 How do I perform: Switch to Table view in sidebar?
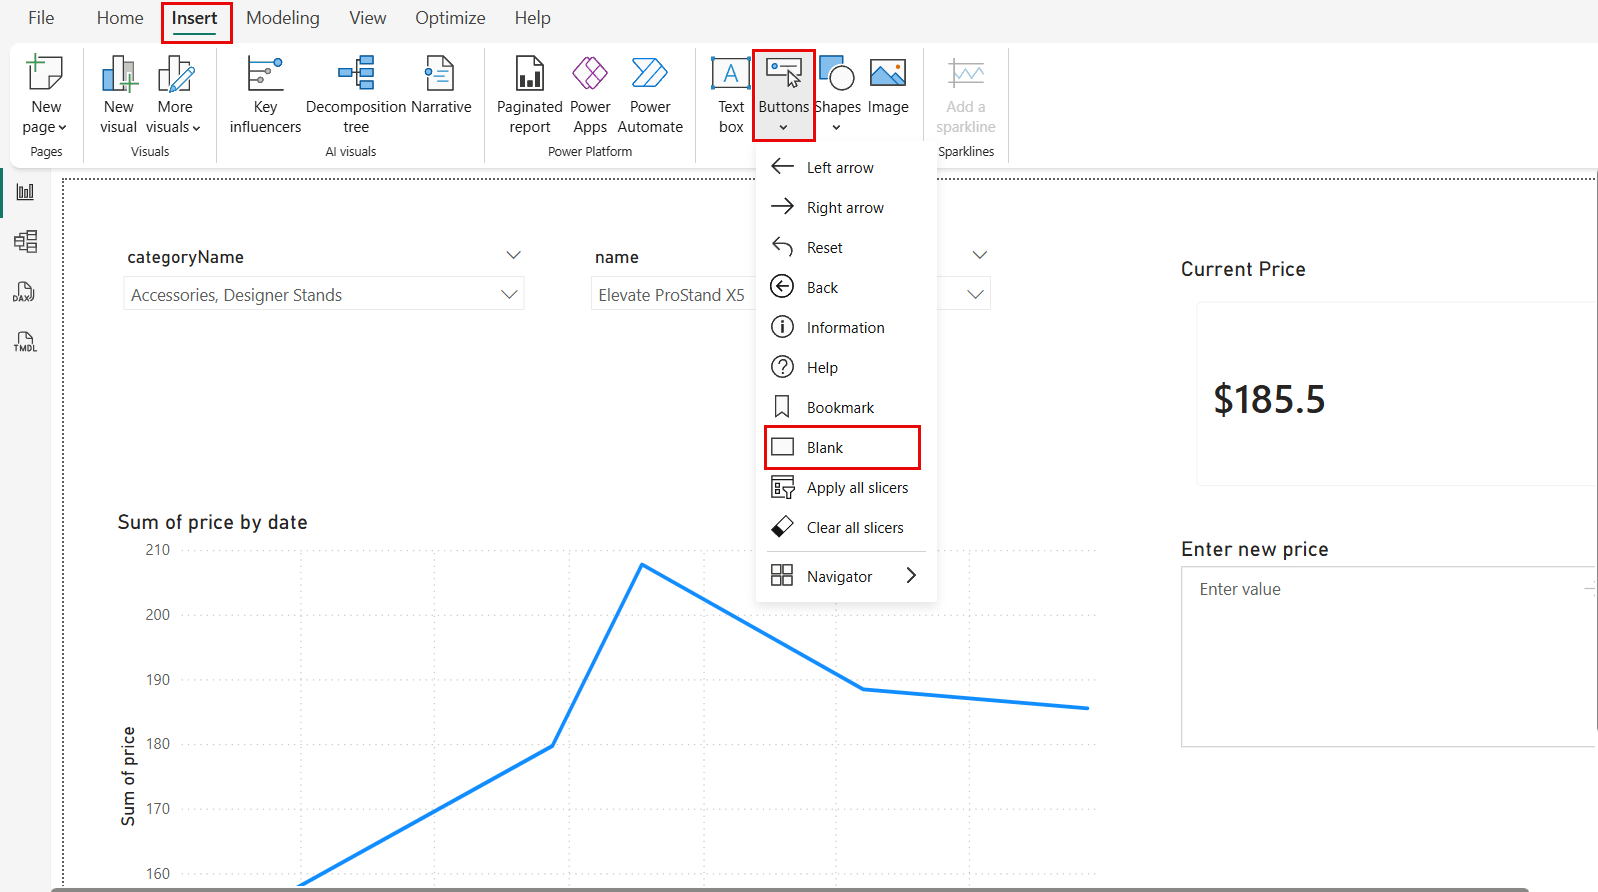(x=25, y=241)
